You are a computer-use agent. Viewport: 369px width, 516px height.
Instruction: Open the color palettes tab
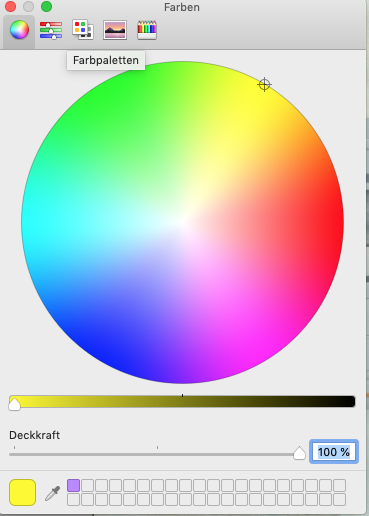tap(83, 30)
